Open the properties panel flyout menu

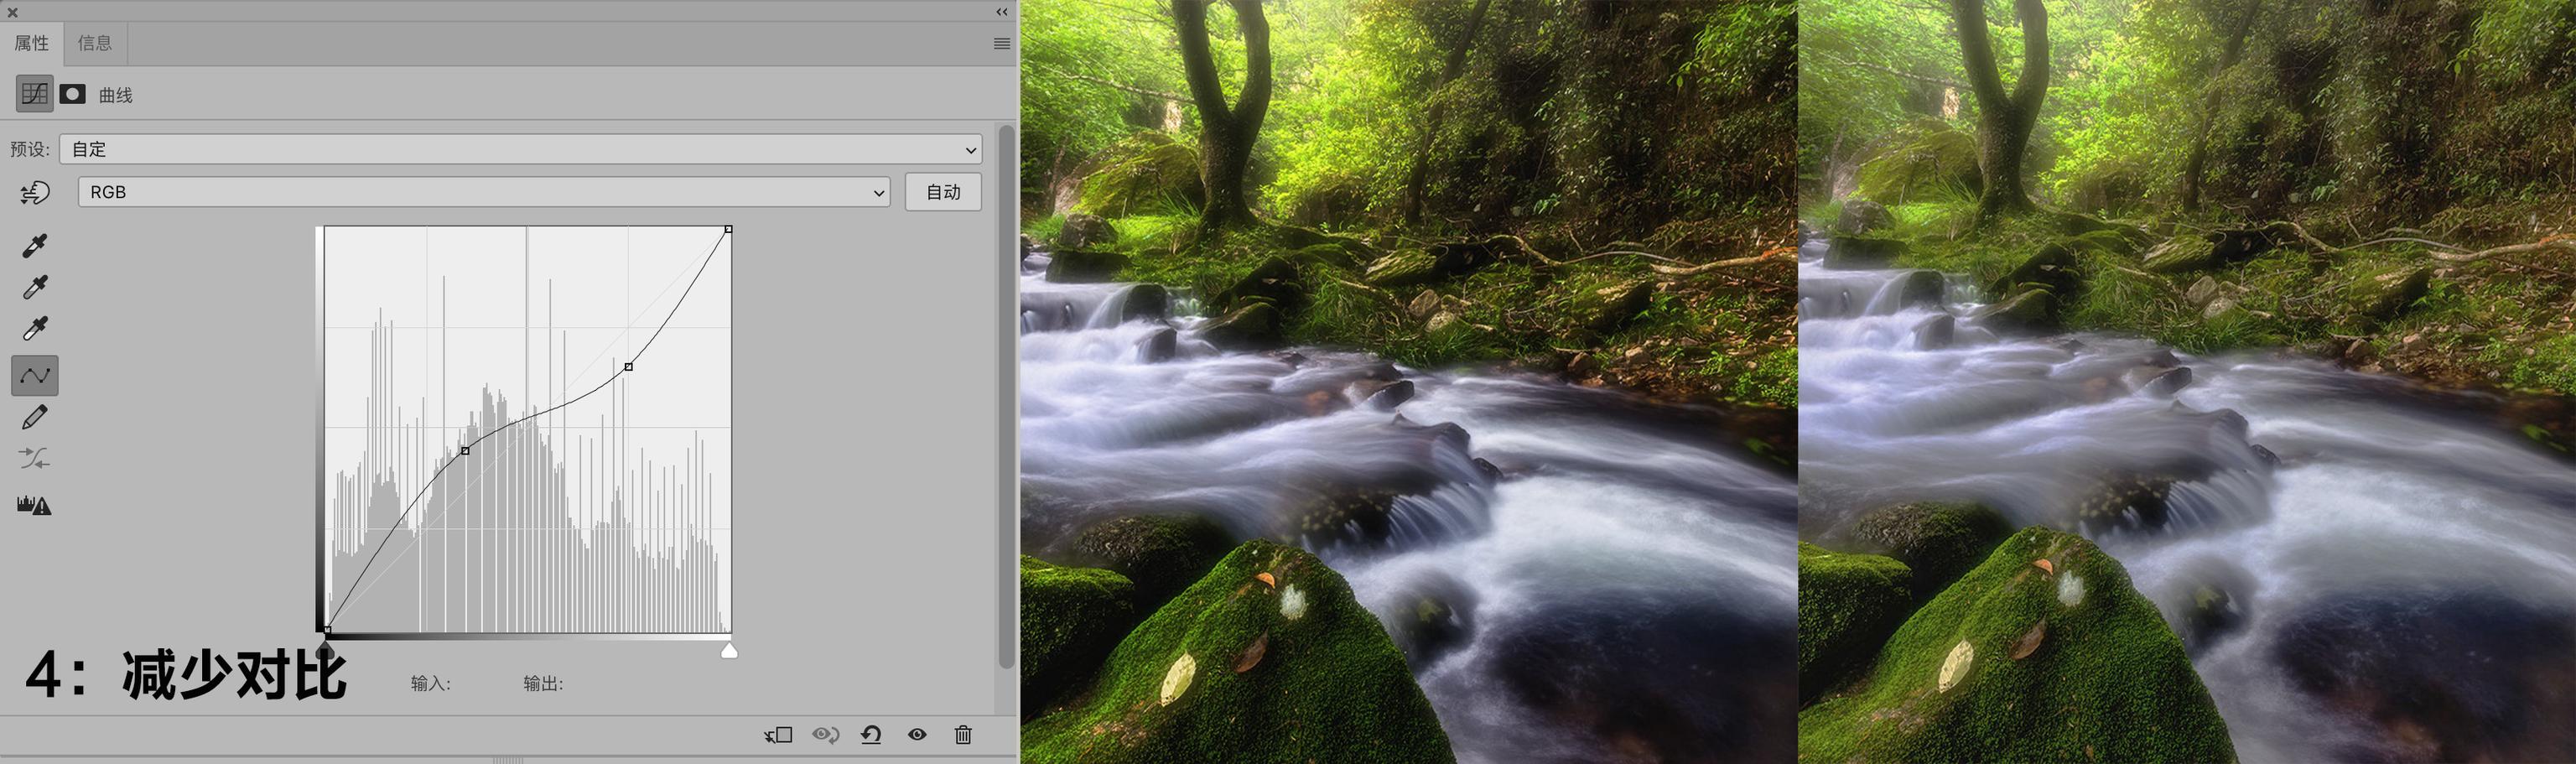point(1002,43)
